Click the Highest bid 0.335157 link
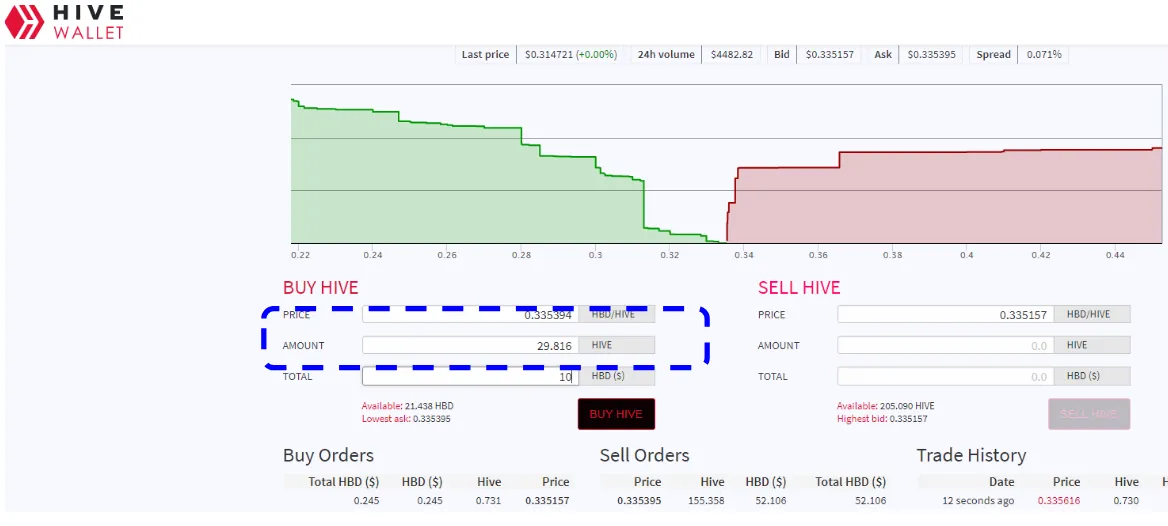 (x=881, y=419)
